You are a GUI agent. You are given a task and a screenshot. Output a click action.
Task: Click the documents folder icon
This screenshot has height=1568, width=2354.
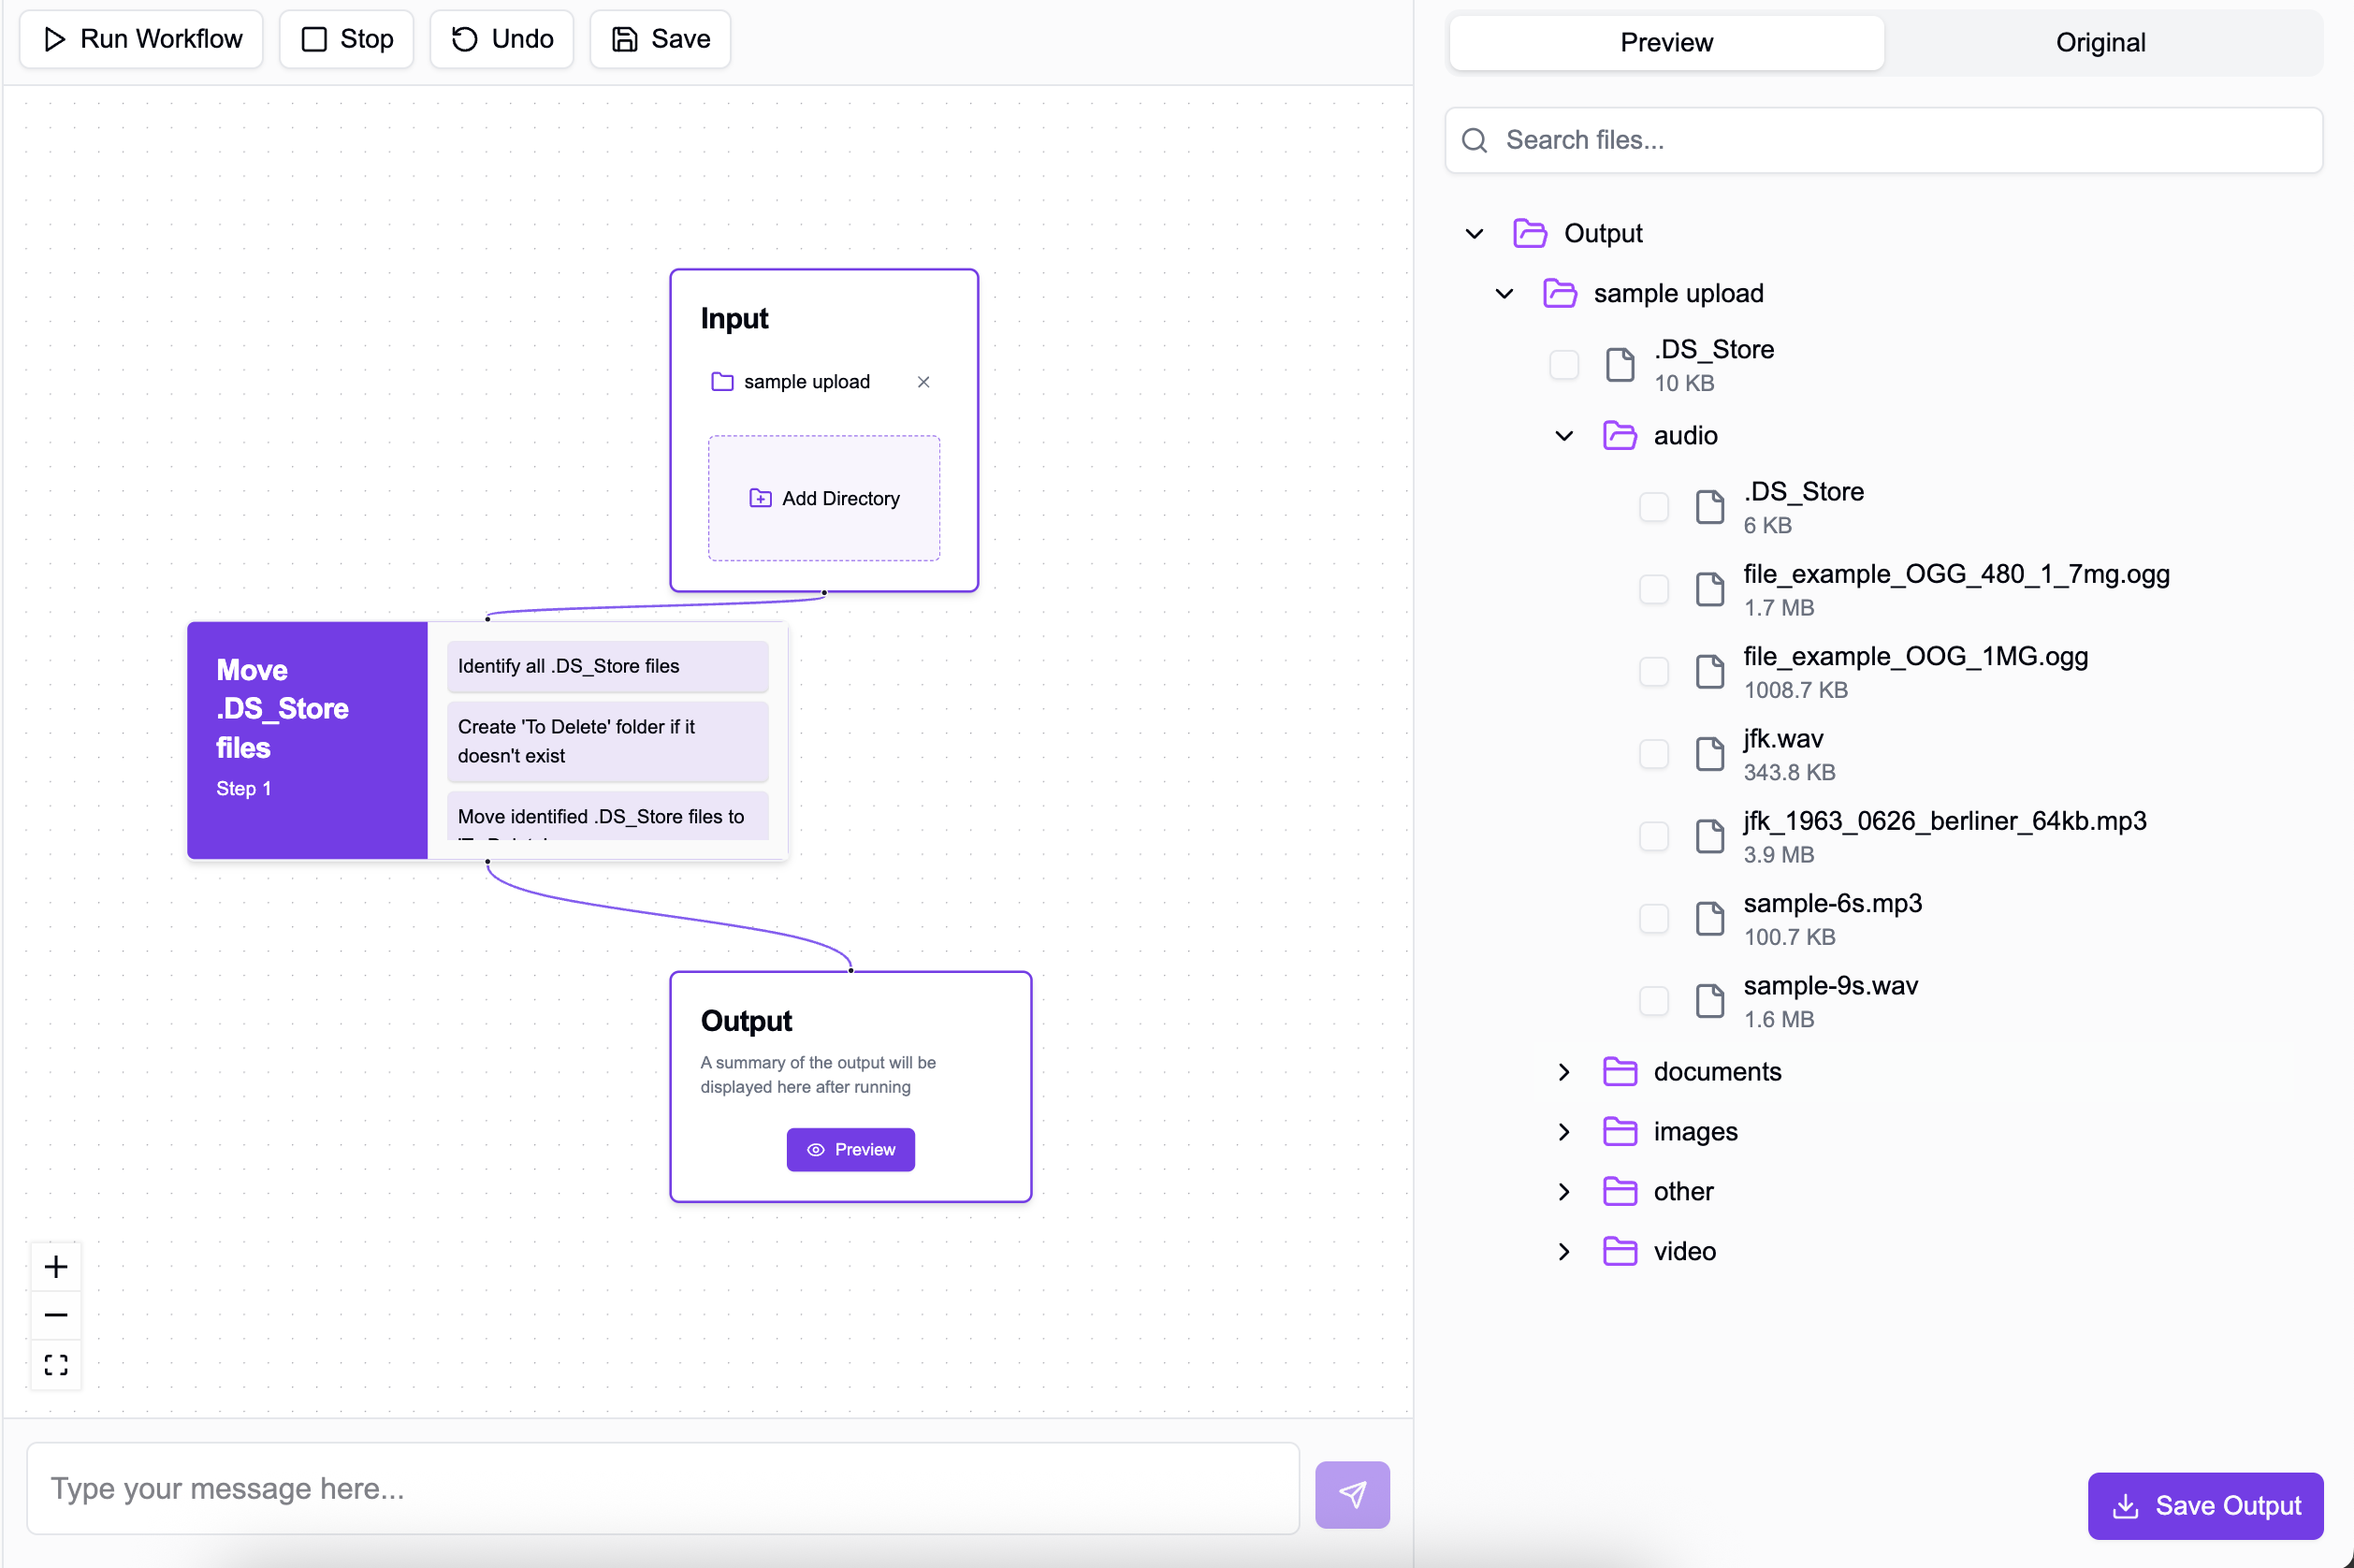pos(1620,1071)
